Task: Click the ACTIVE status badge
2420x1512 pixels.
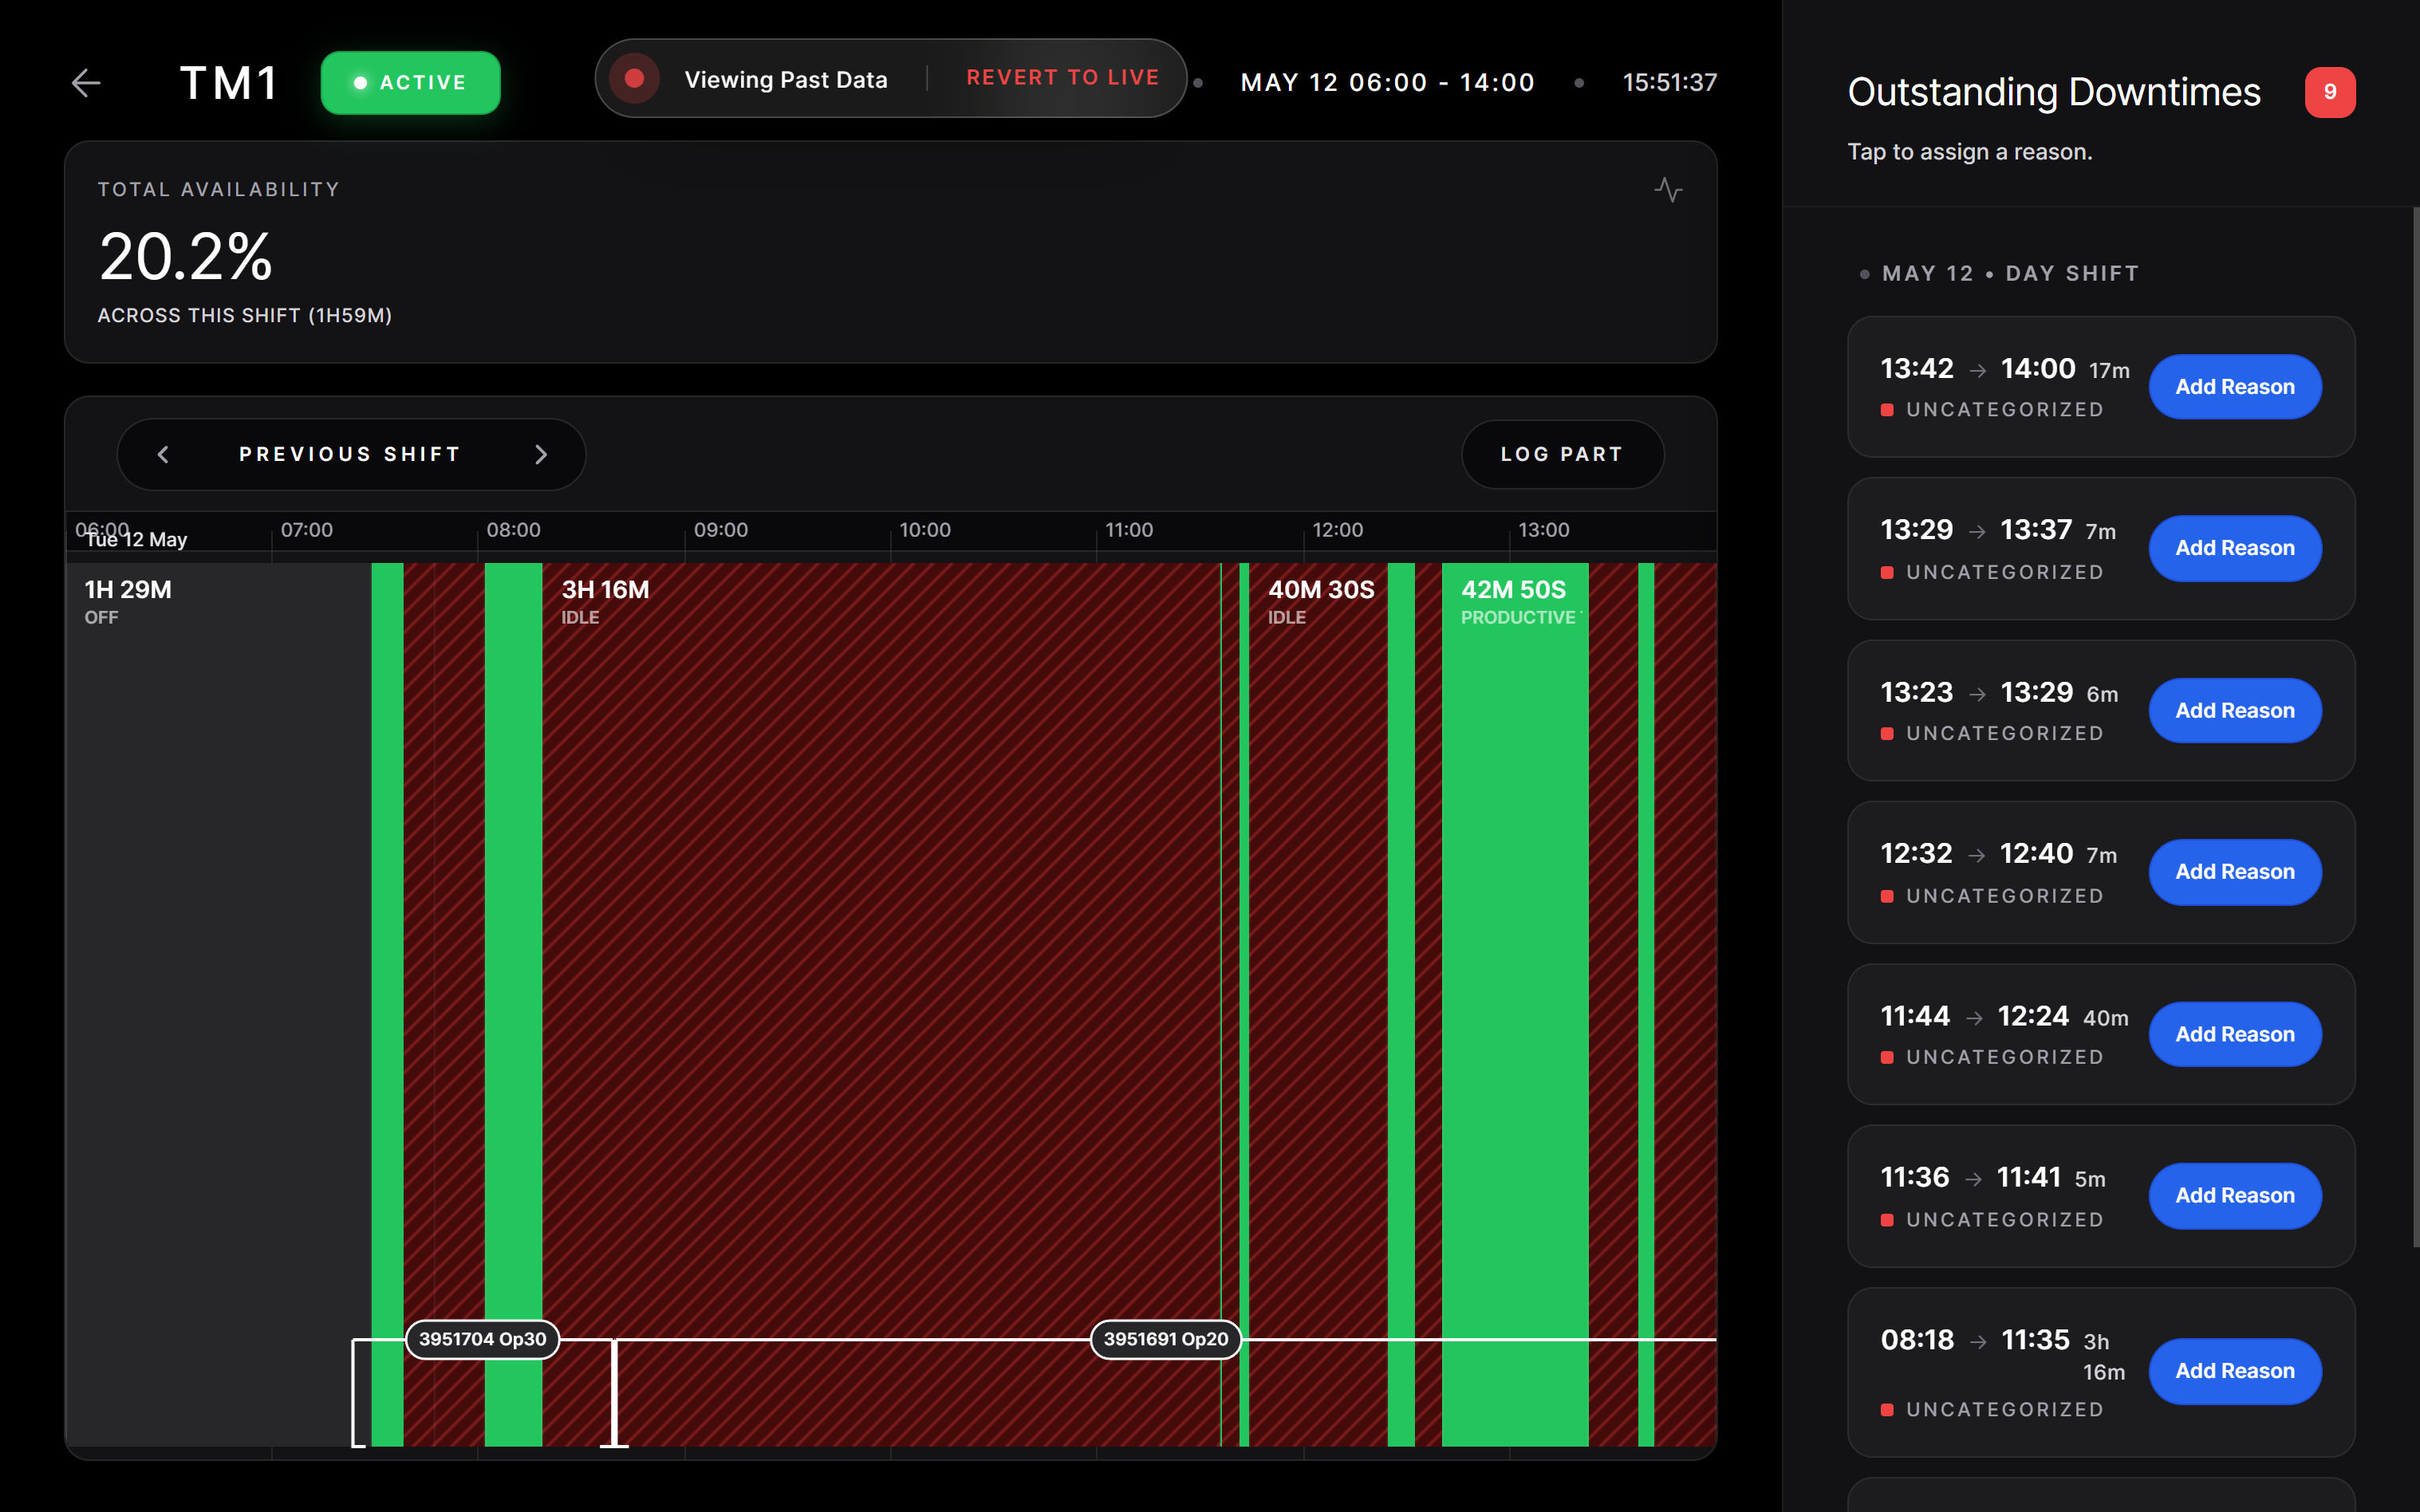Action: coord(410,83)
